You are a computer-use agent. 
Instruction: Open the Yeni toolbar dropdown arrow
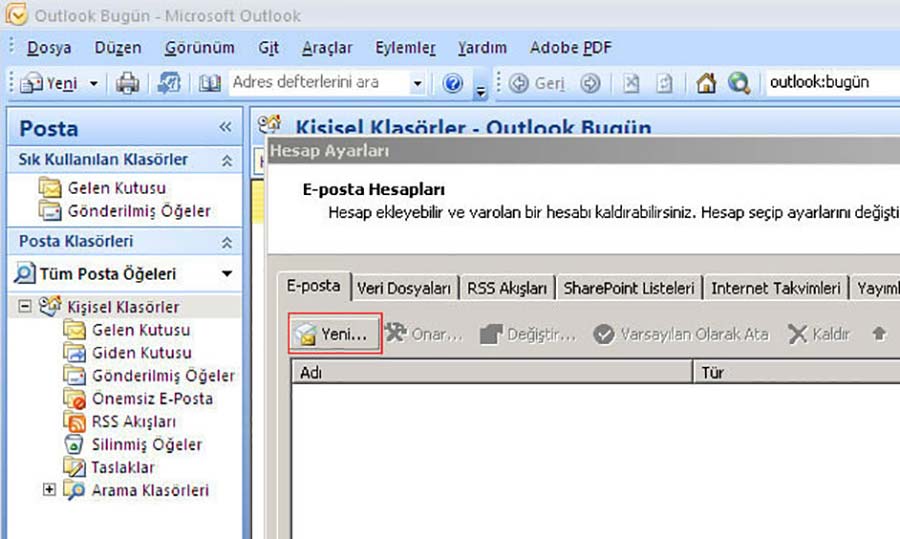point(94,84)
